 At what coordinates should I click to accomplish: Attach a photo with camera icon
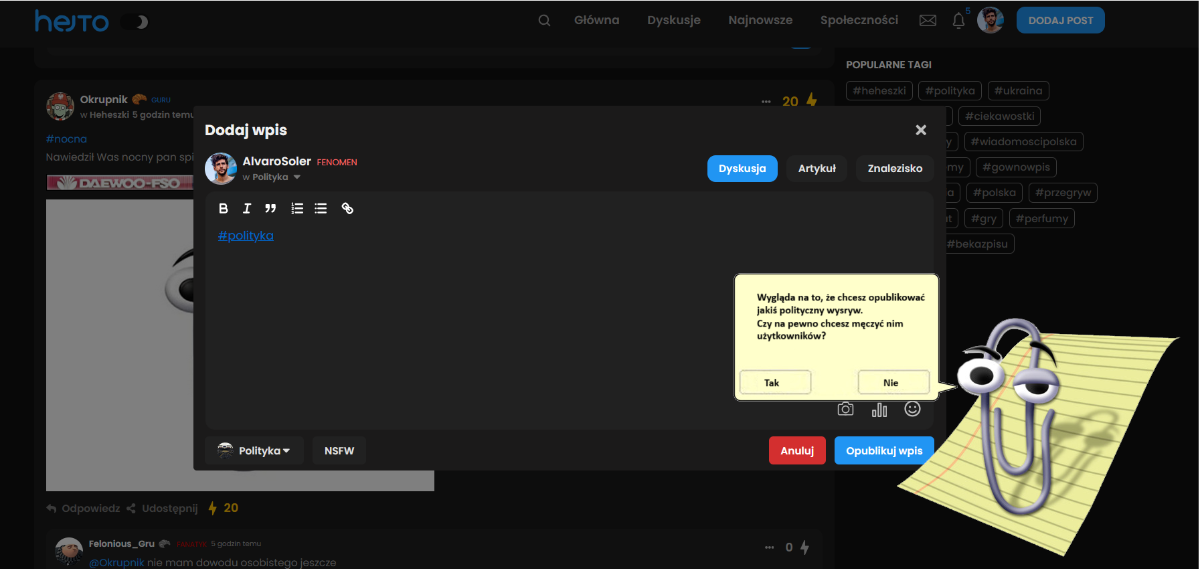tap(845, 409)
